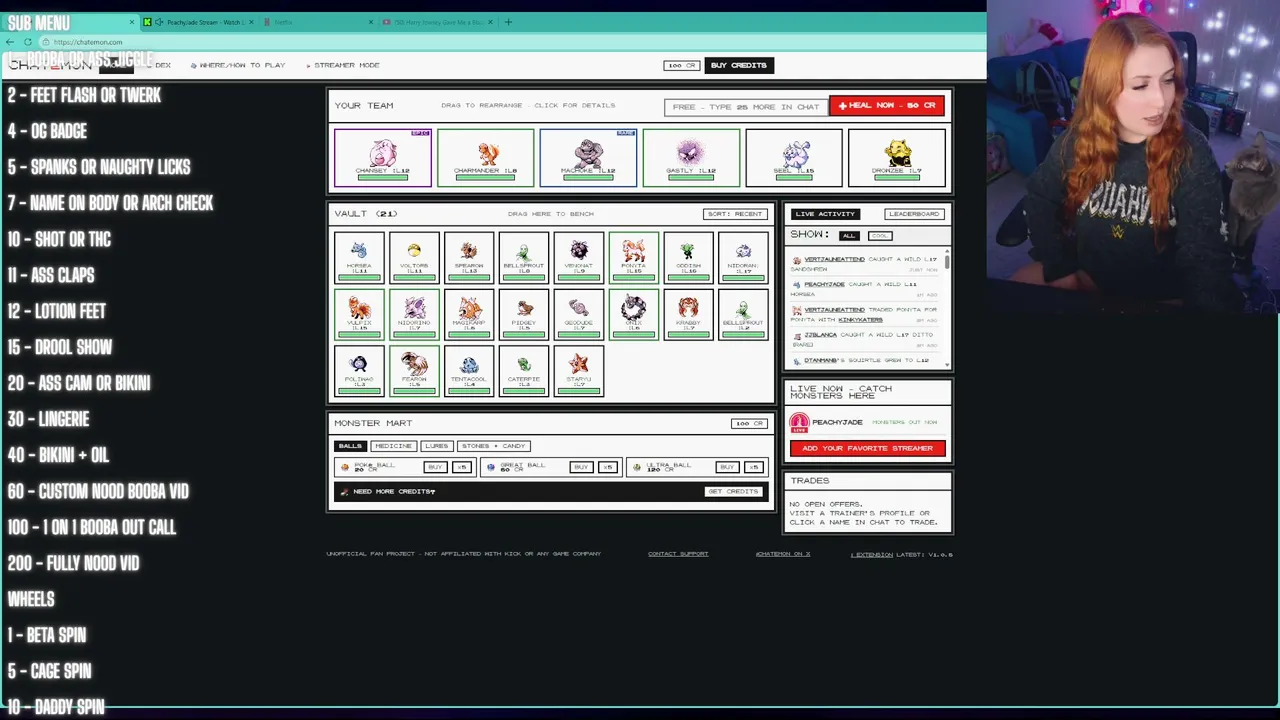Screen dimensions: 1280x720
Task: Click the 100 CR balance in the header
Action: pos(681,65)
